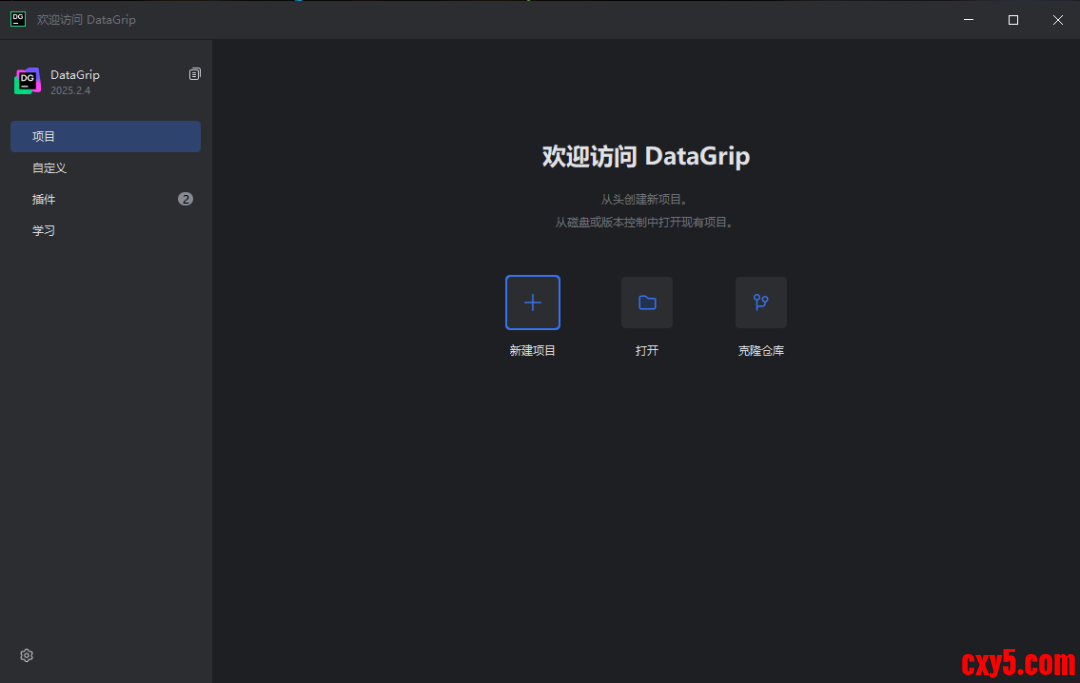This screenshot has width=1080, height=683.
Task: Maximize the DataGrip welcome window
Action: (x=1013, y=20)
